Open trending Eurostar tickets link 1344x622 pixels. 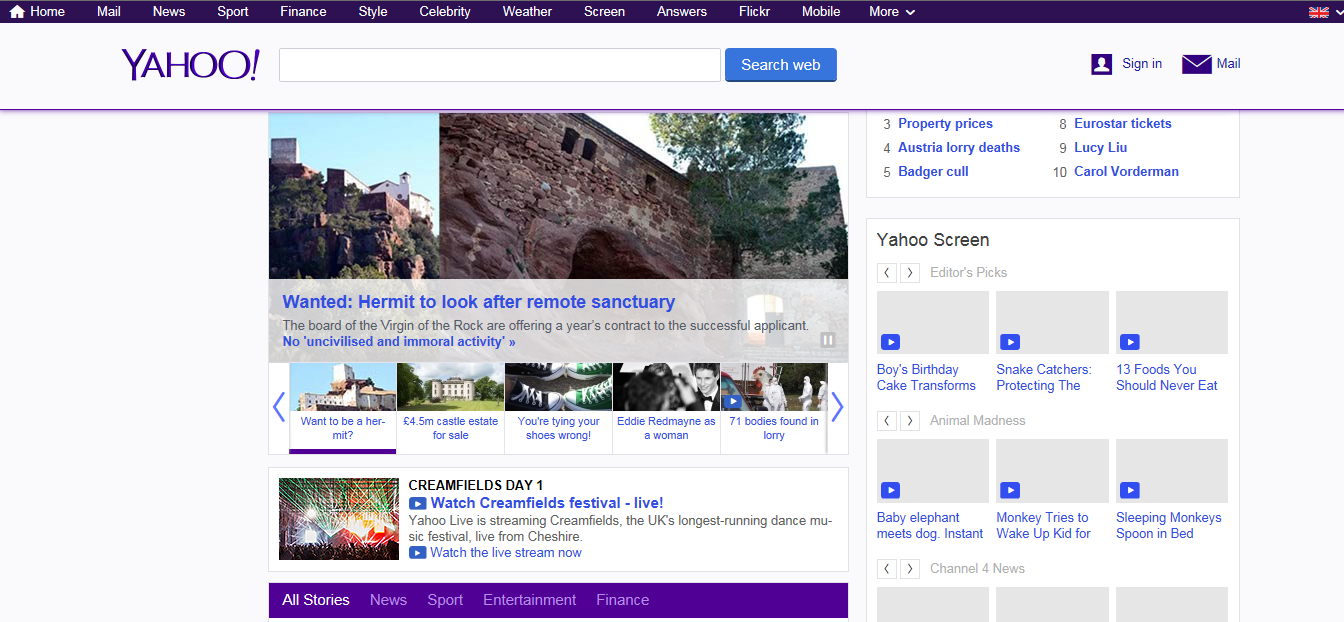pyautogui.click(x=1123, y=124)
